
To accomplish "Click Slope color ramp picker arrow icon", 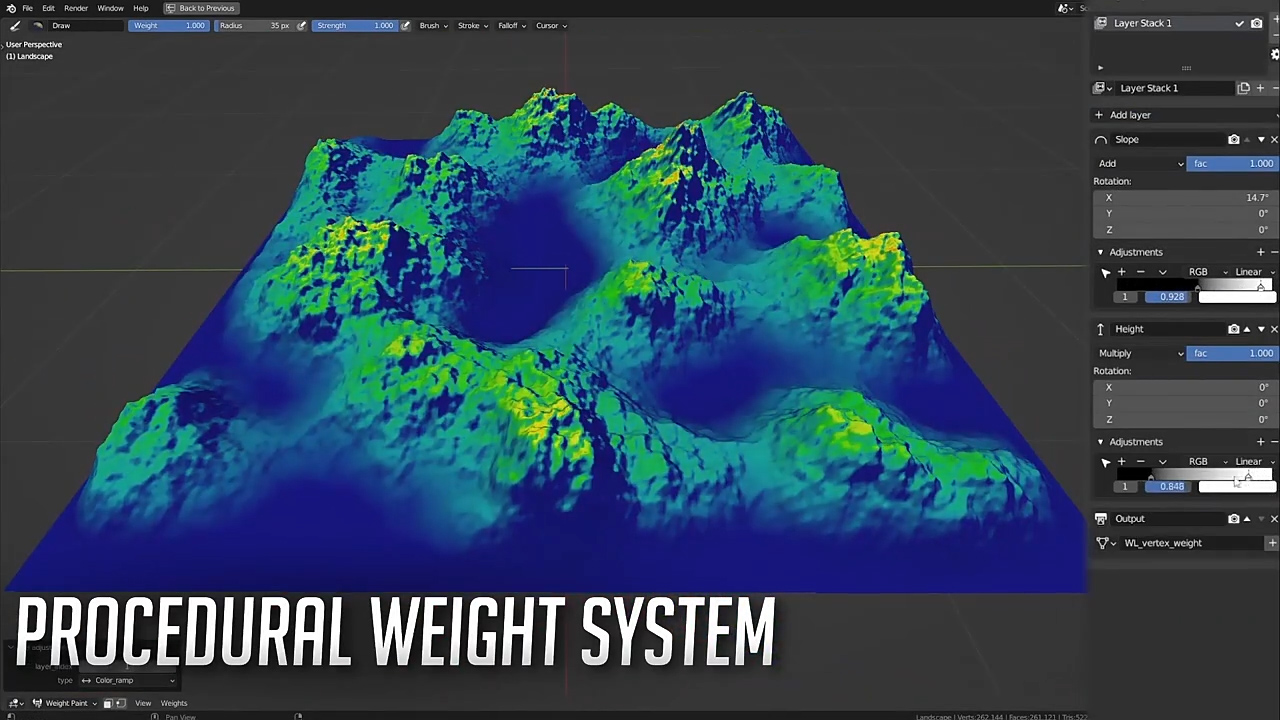I will 1106,273.
